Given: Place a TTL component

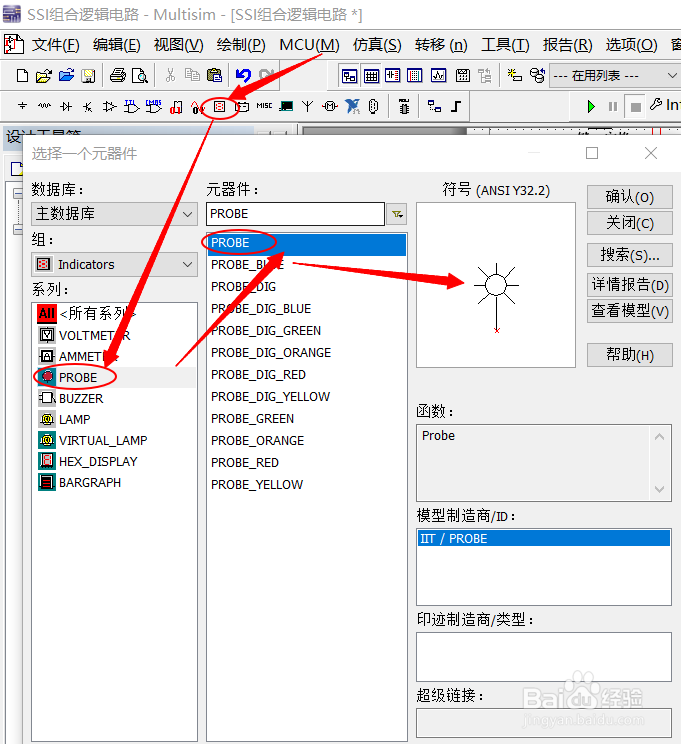Looking at the screenshot, I should tap(131, 106).
